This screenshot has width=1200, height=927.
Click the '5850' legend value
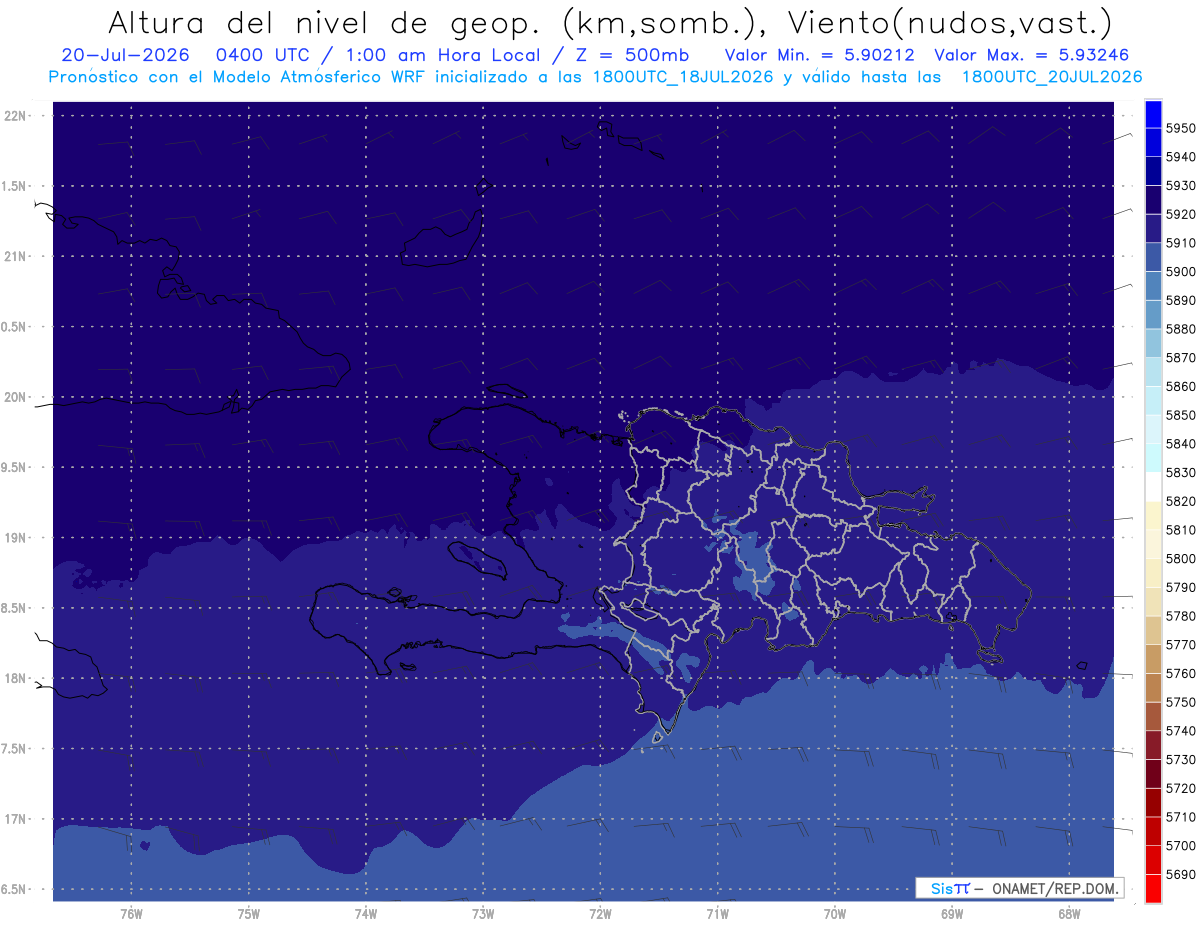point(1181,415)
